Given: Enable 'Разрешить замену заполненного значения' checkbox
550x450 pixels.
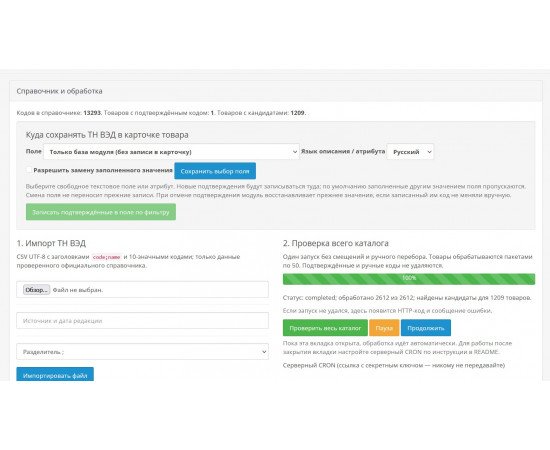Looking at the screenshot, I should [x=29, y=170].
